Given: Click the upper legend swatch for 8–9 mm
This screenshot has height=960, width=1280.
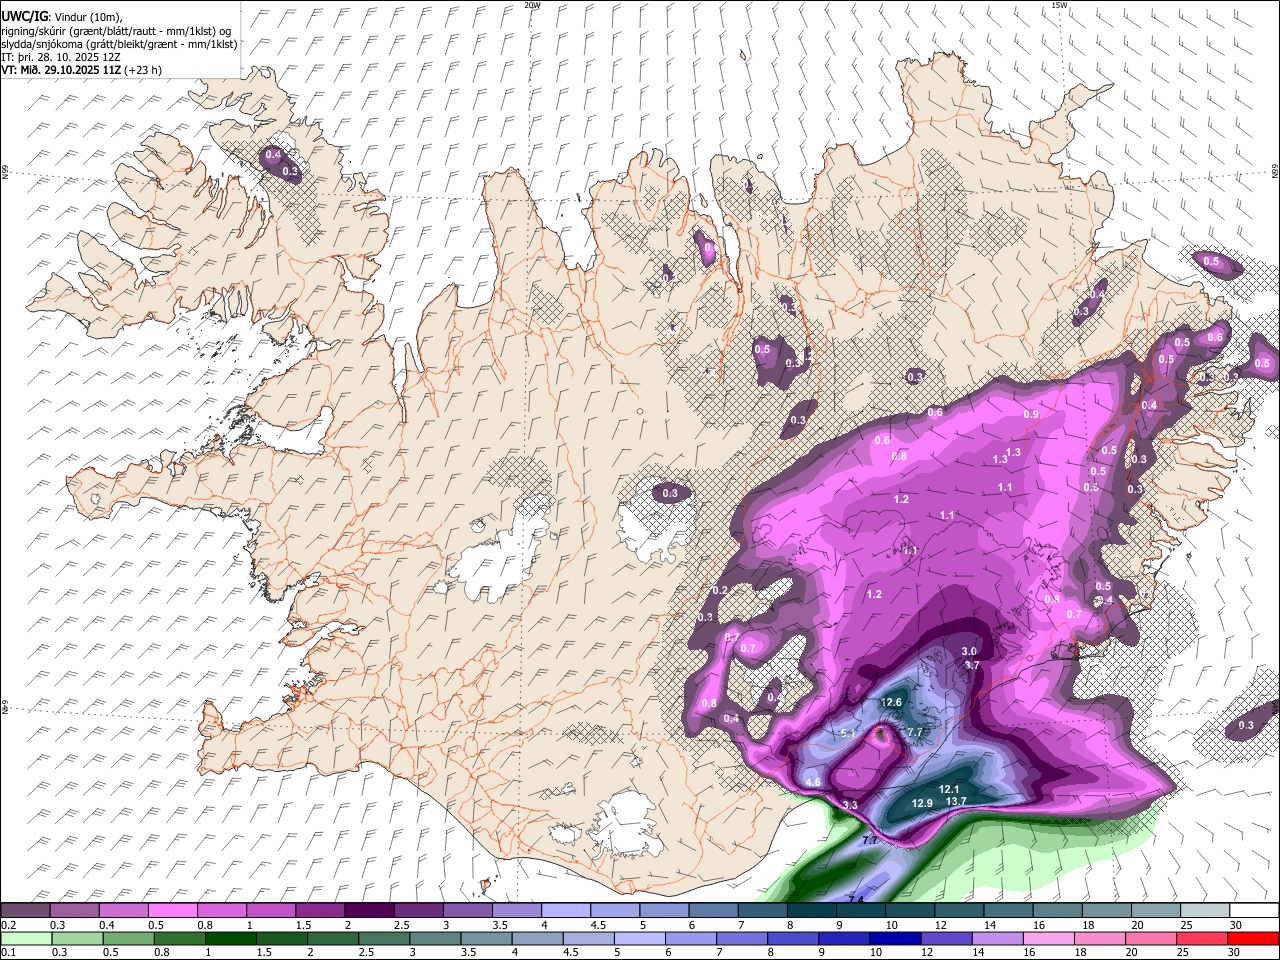Looking at the screenshot, I should [811, 910].
